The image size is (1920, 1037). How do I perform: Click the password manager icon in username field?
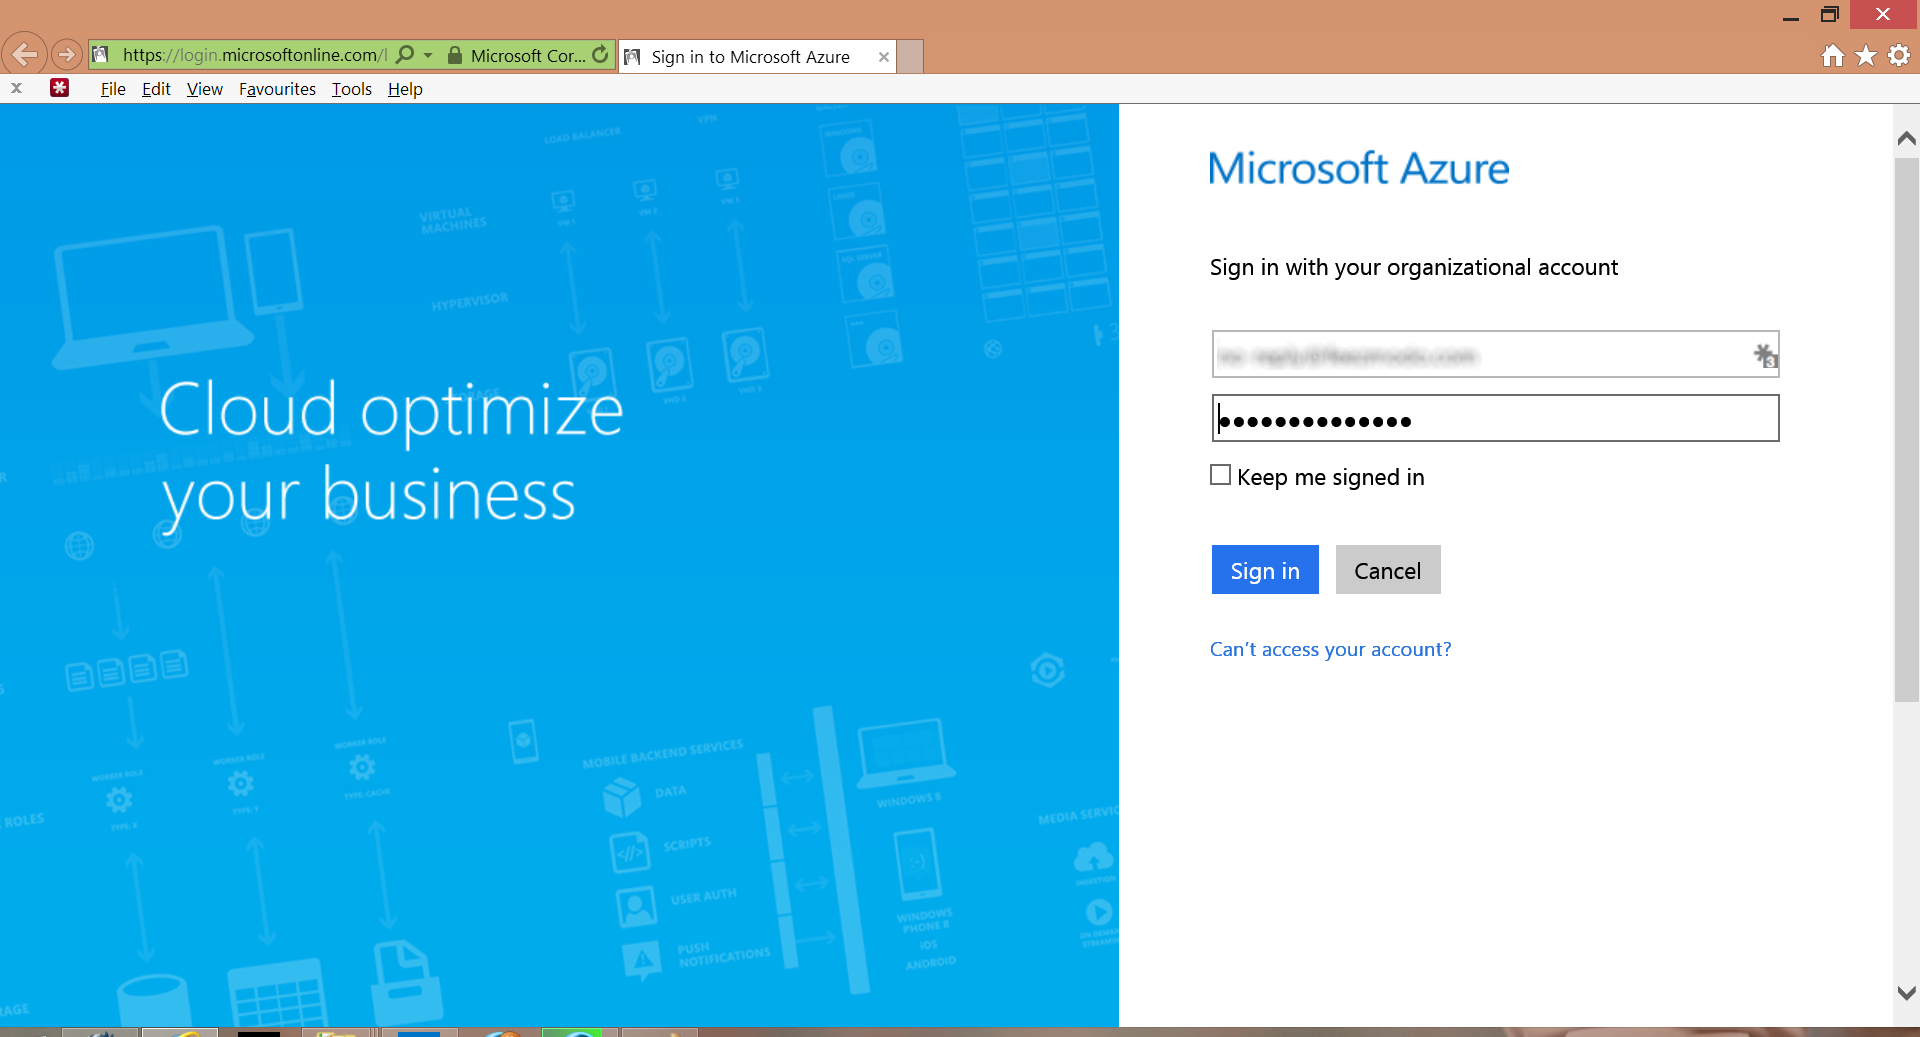pos(1765,355)
